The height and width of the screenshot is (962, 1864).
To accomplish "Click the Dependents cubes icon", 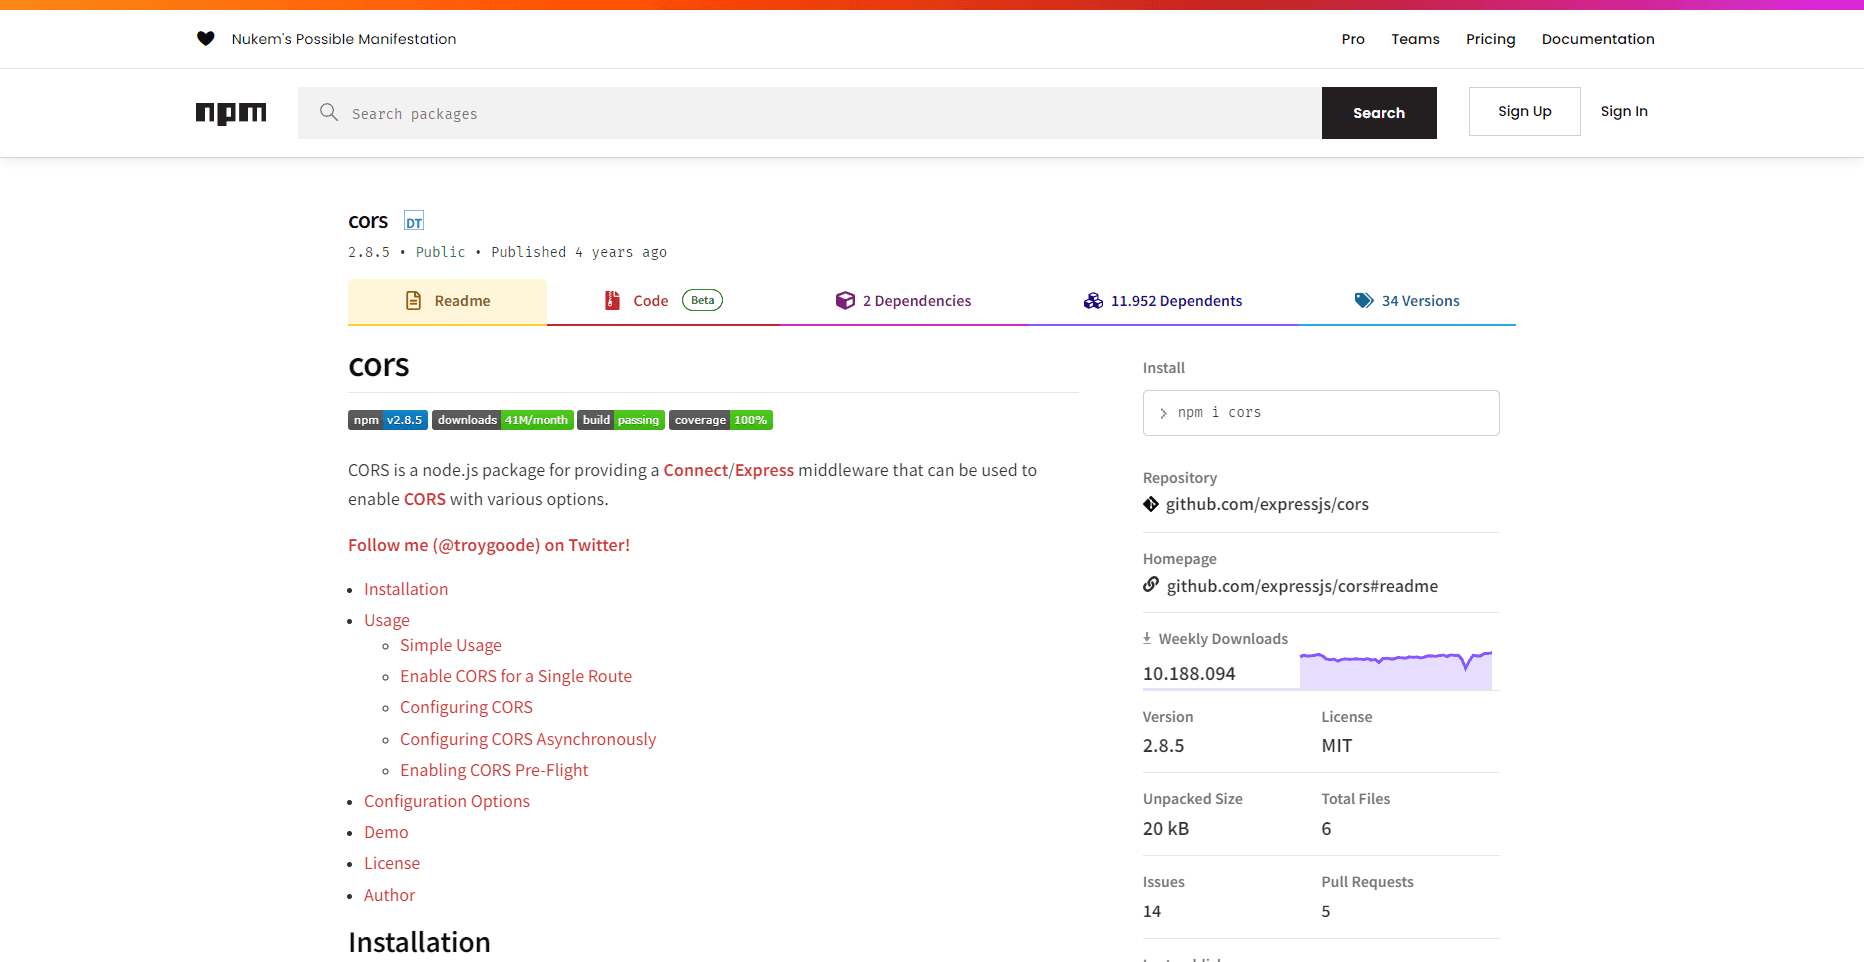I will (1093, 301).
